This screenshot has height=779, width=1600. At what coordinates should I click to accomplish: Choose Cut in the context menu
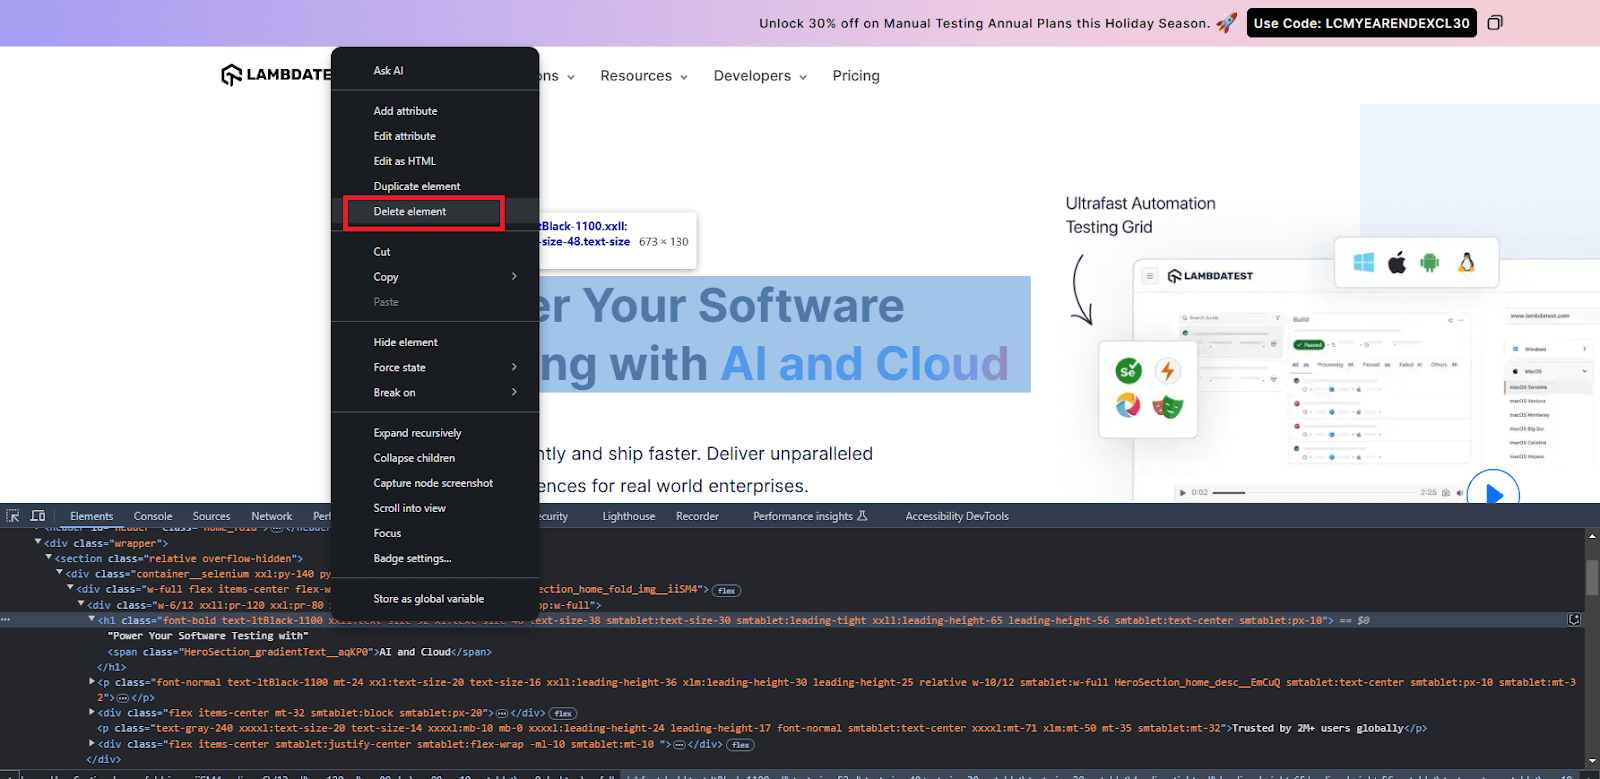pyautogui.click(x=435, y=252)
